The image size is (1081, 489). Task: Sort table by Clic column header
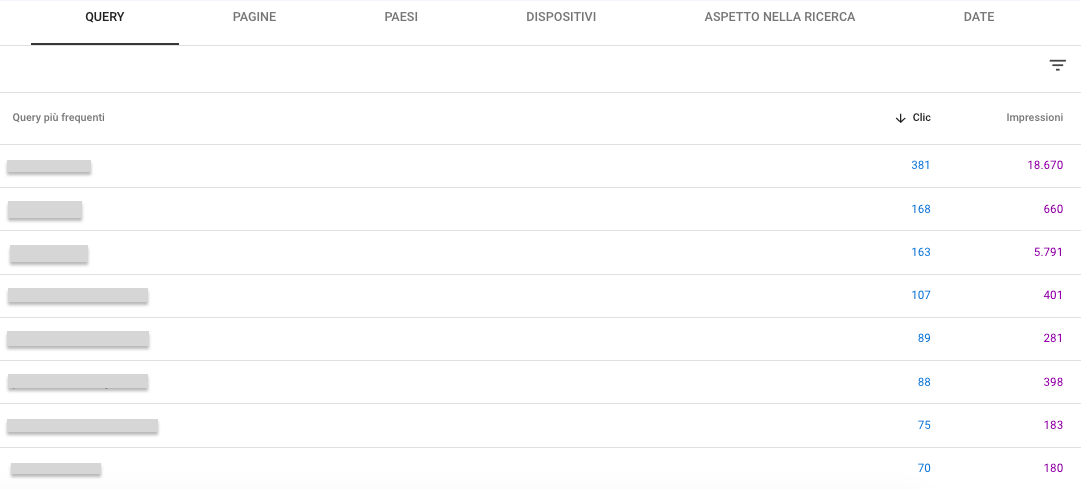click(922, 118)
